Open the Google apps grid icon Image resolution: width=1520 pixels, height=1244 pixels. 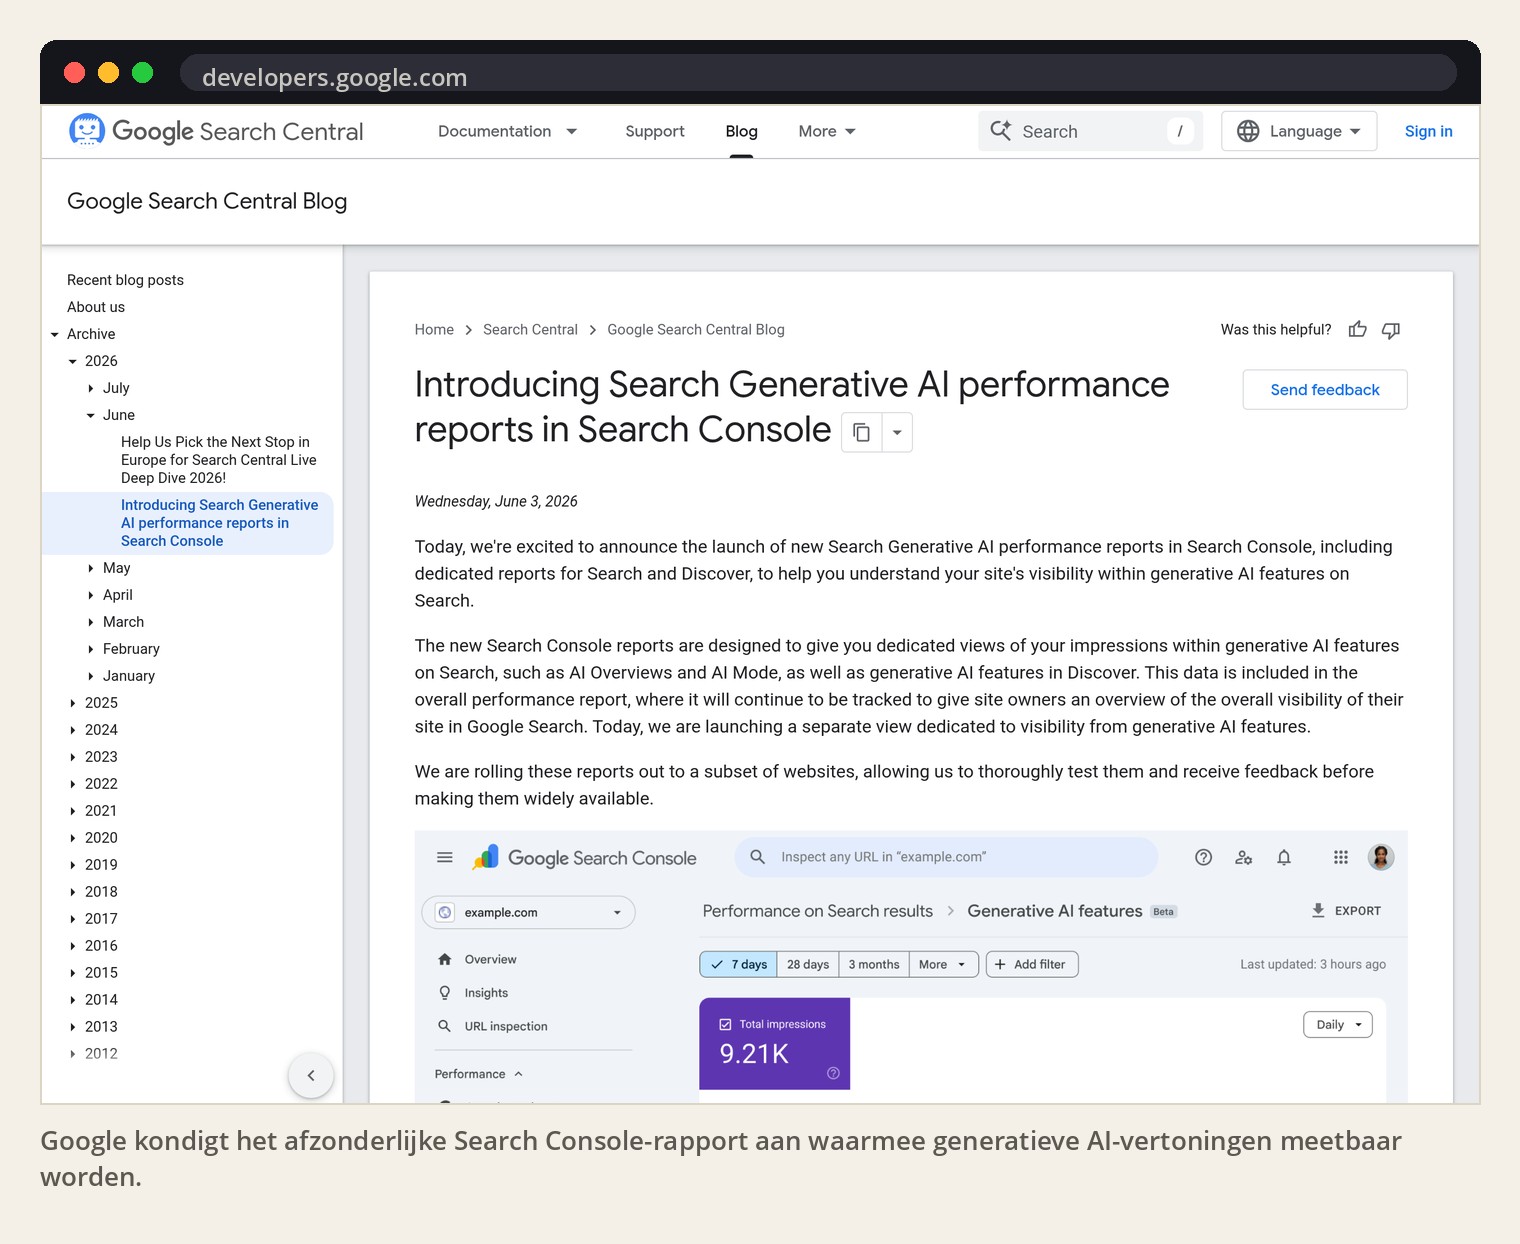point(1341,857)
